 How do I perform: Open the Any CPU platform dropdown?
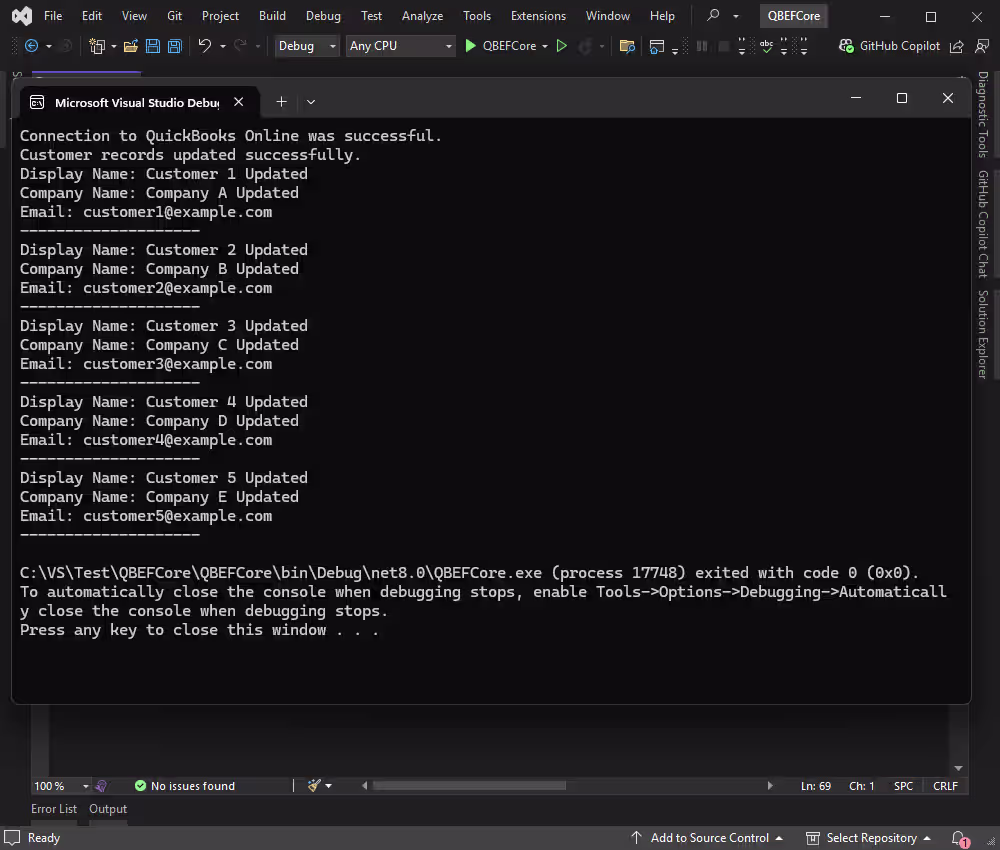pyautogui.click(x=401, y=46)
